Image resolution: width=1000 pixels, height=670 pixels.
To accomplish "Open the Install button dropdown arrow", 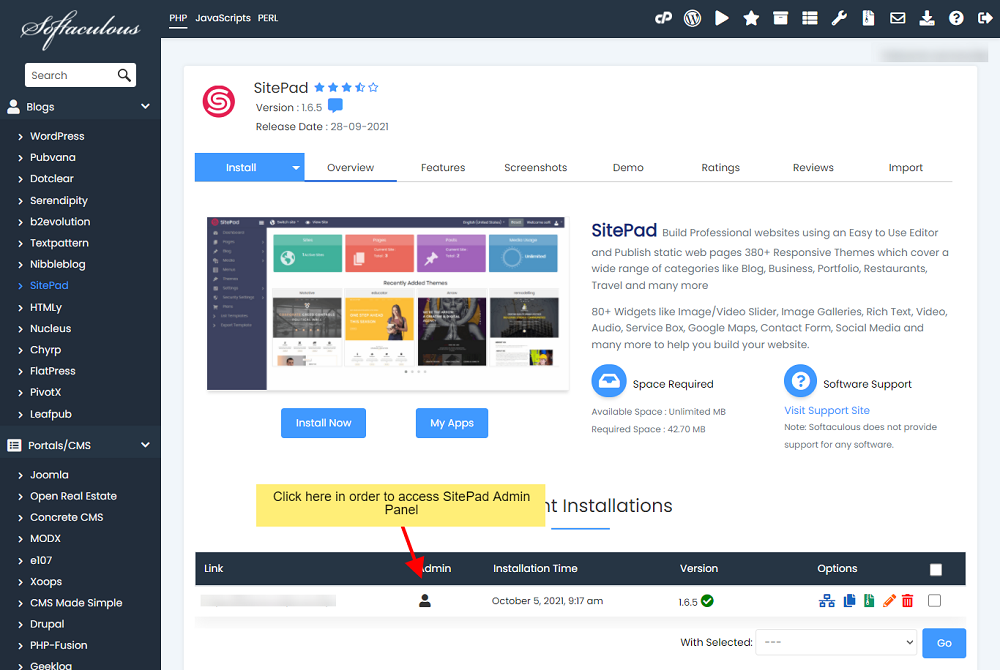I will click(x=296, y=168).
